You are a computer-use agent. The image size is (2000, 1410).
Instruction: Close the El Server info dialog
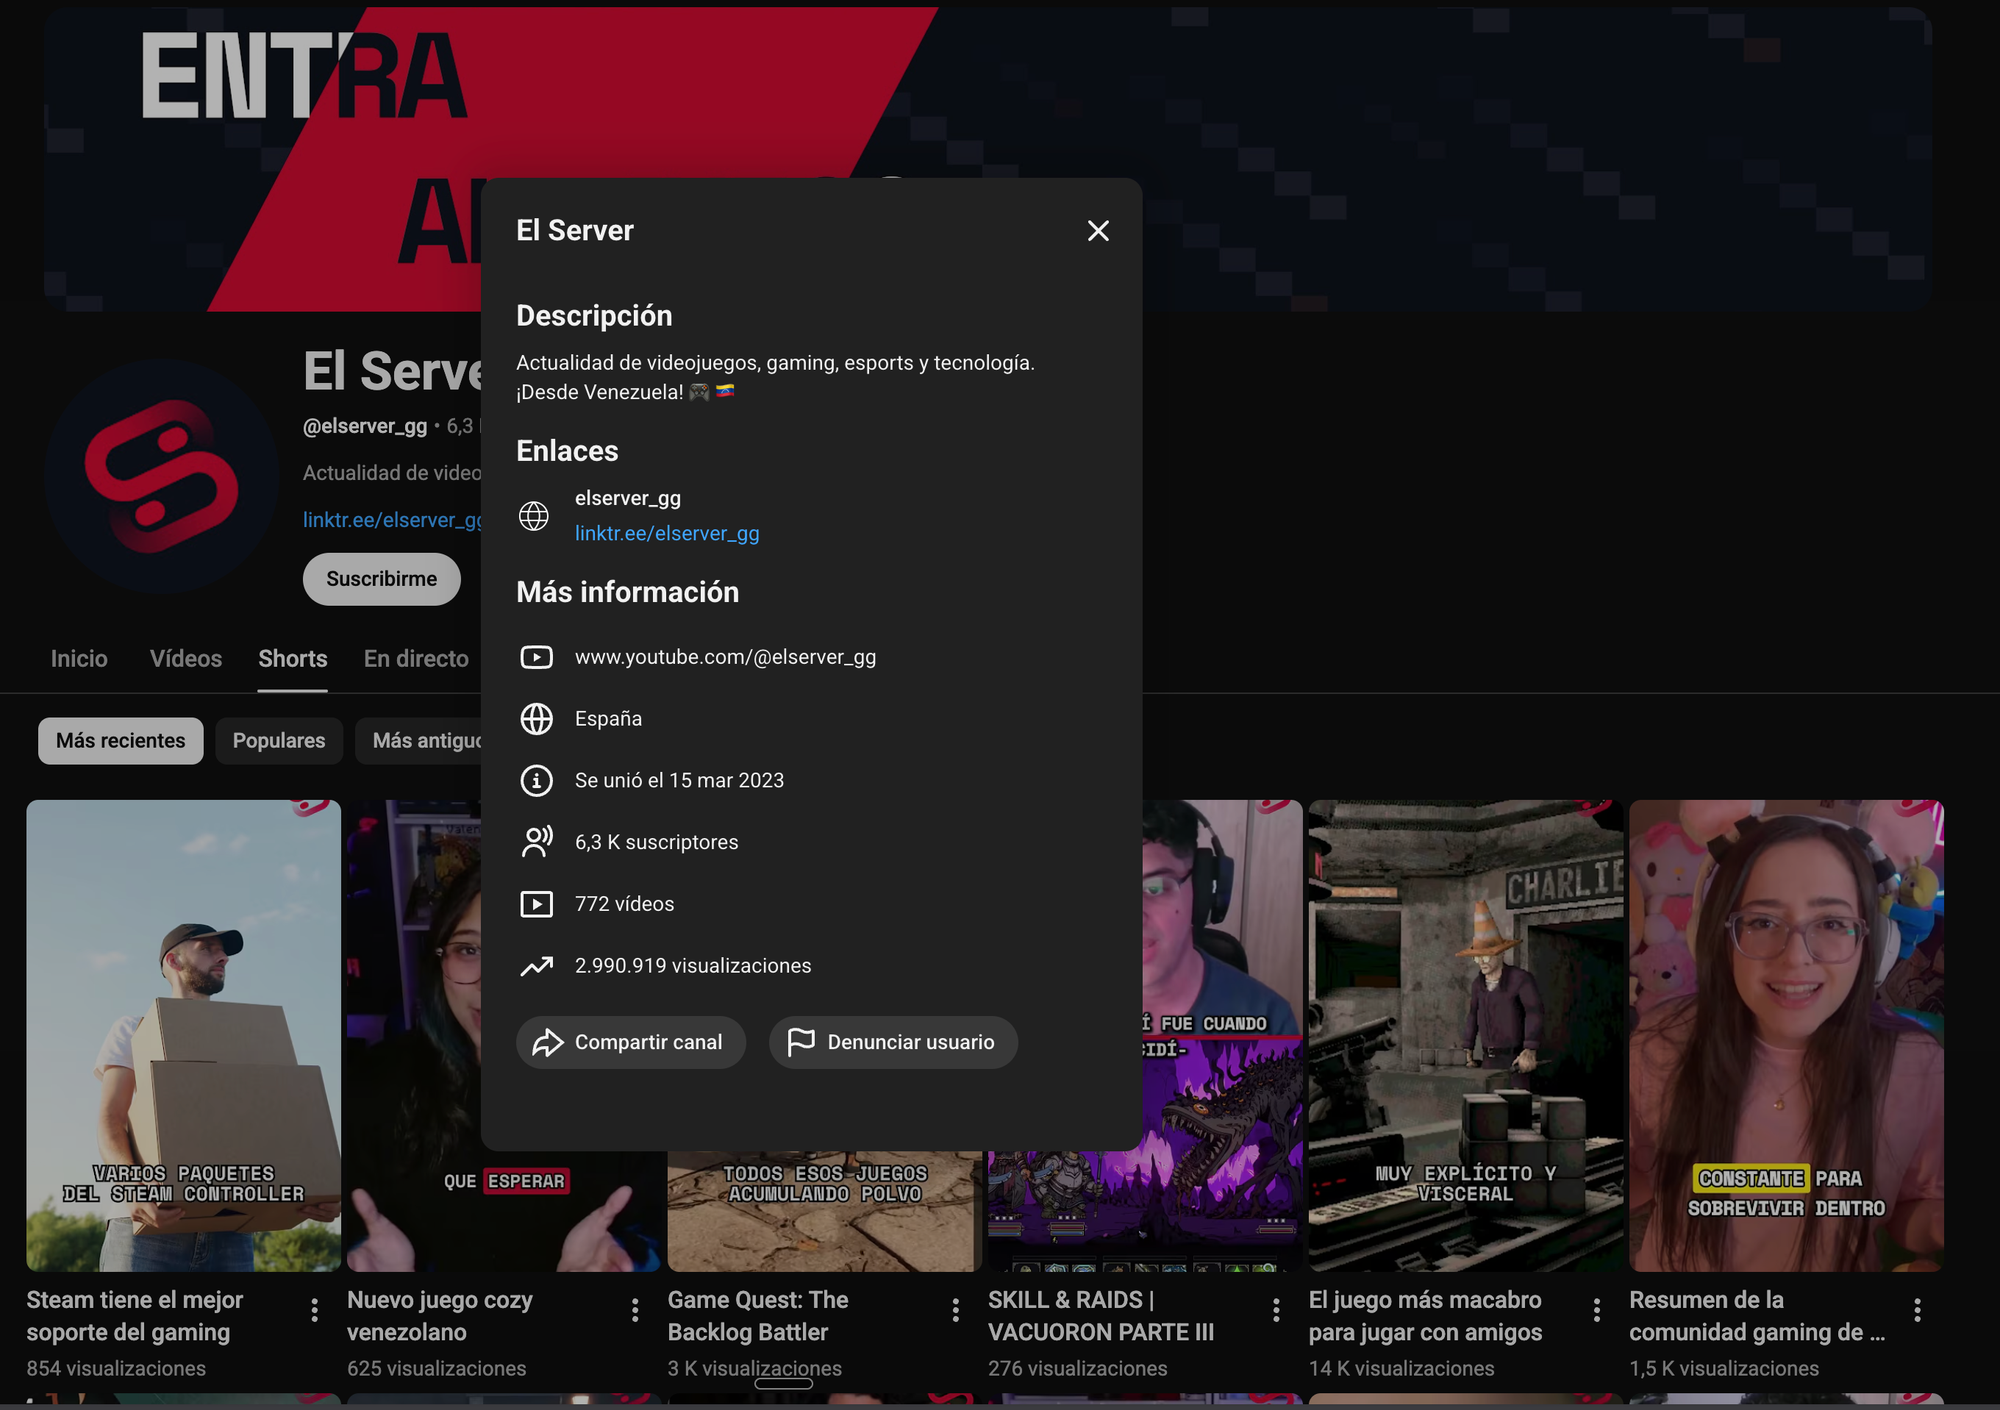coord(1098,231)
